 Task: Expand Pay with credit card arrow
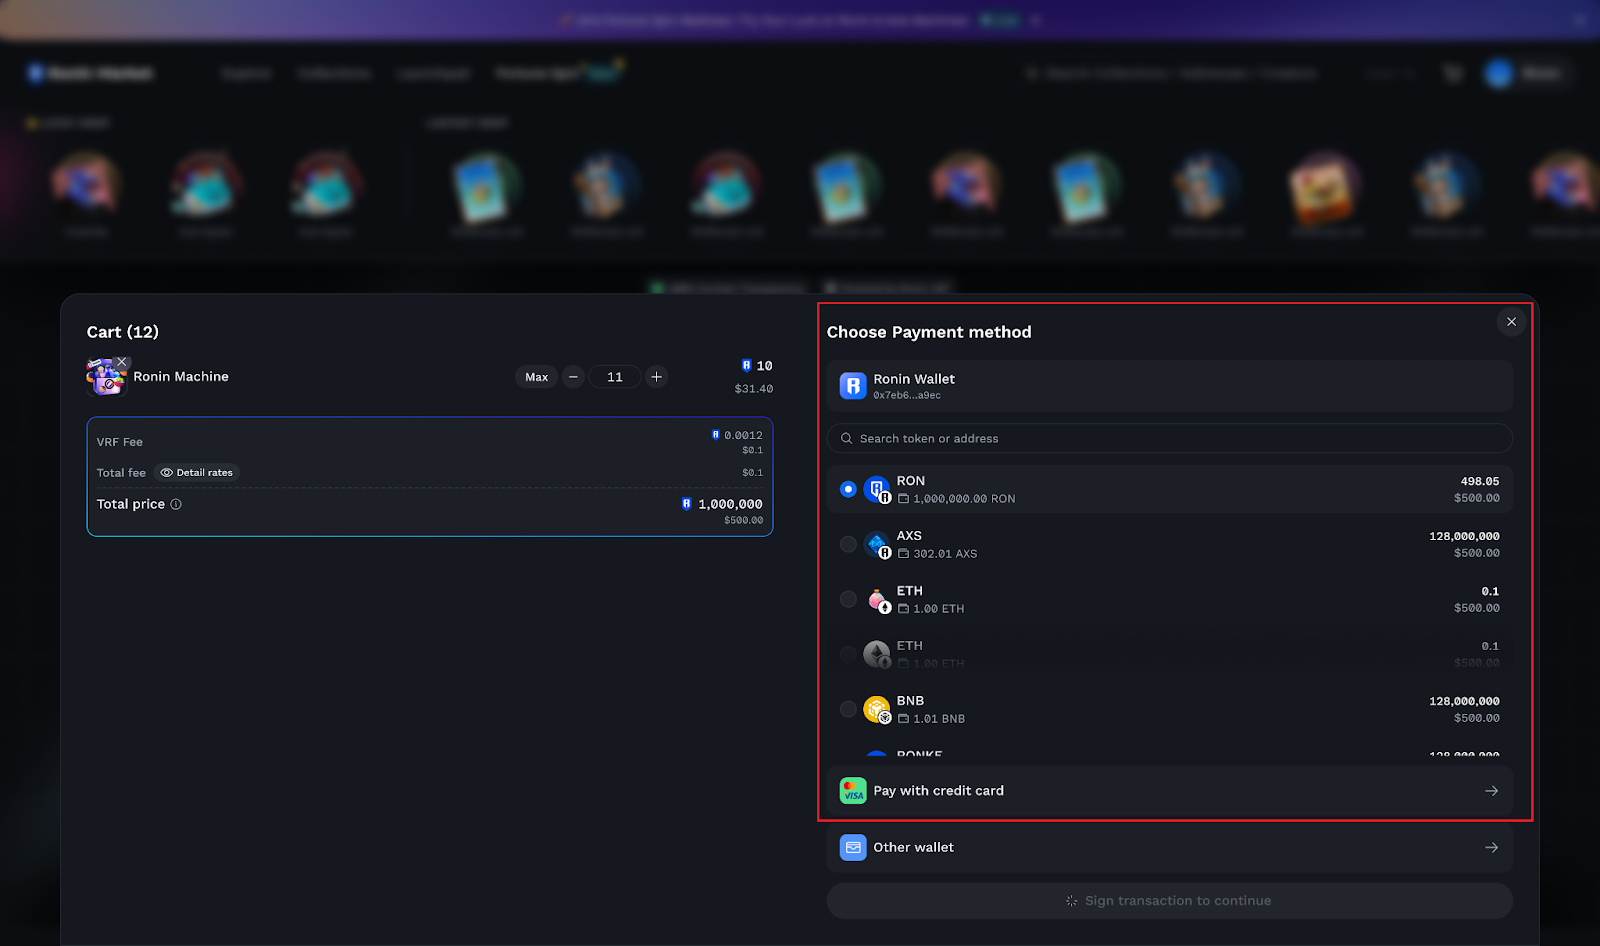(1491, 791)
